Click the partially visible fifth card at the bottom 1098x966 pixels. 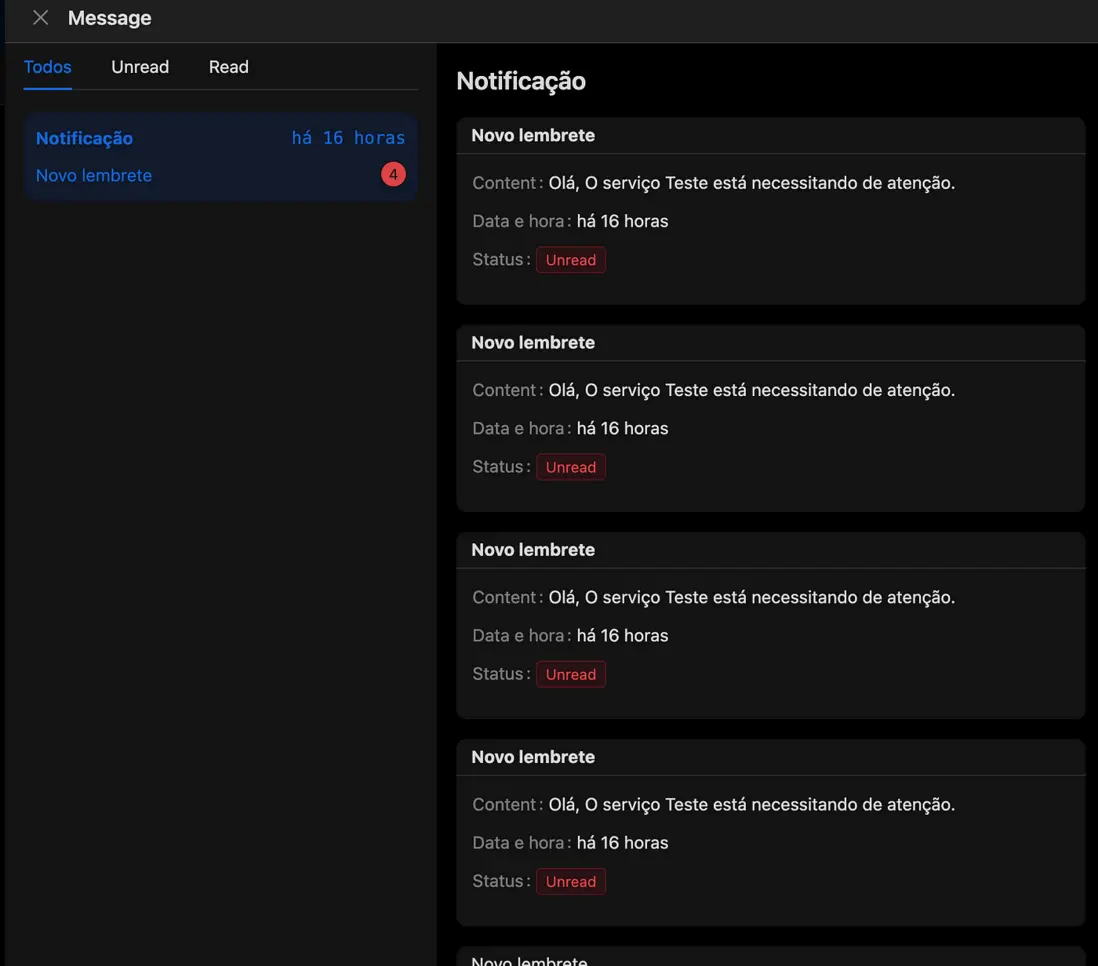click(770, 958)
